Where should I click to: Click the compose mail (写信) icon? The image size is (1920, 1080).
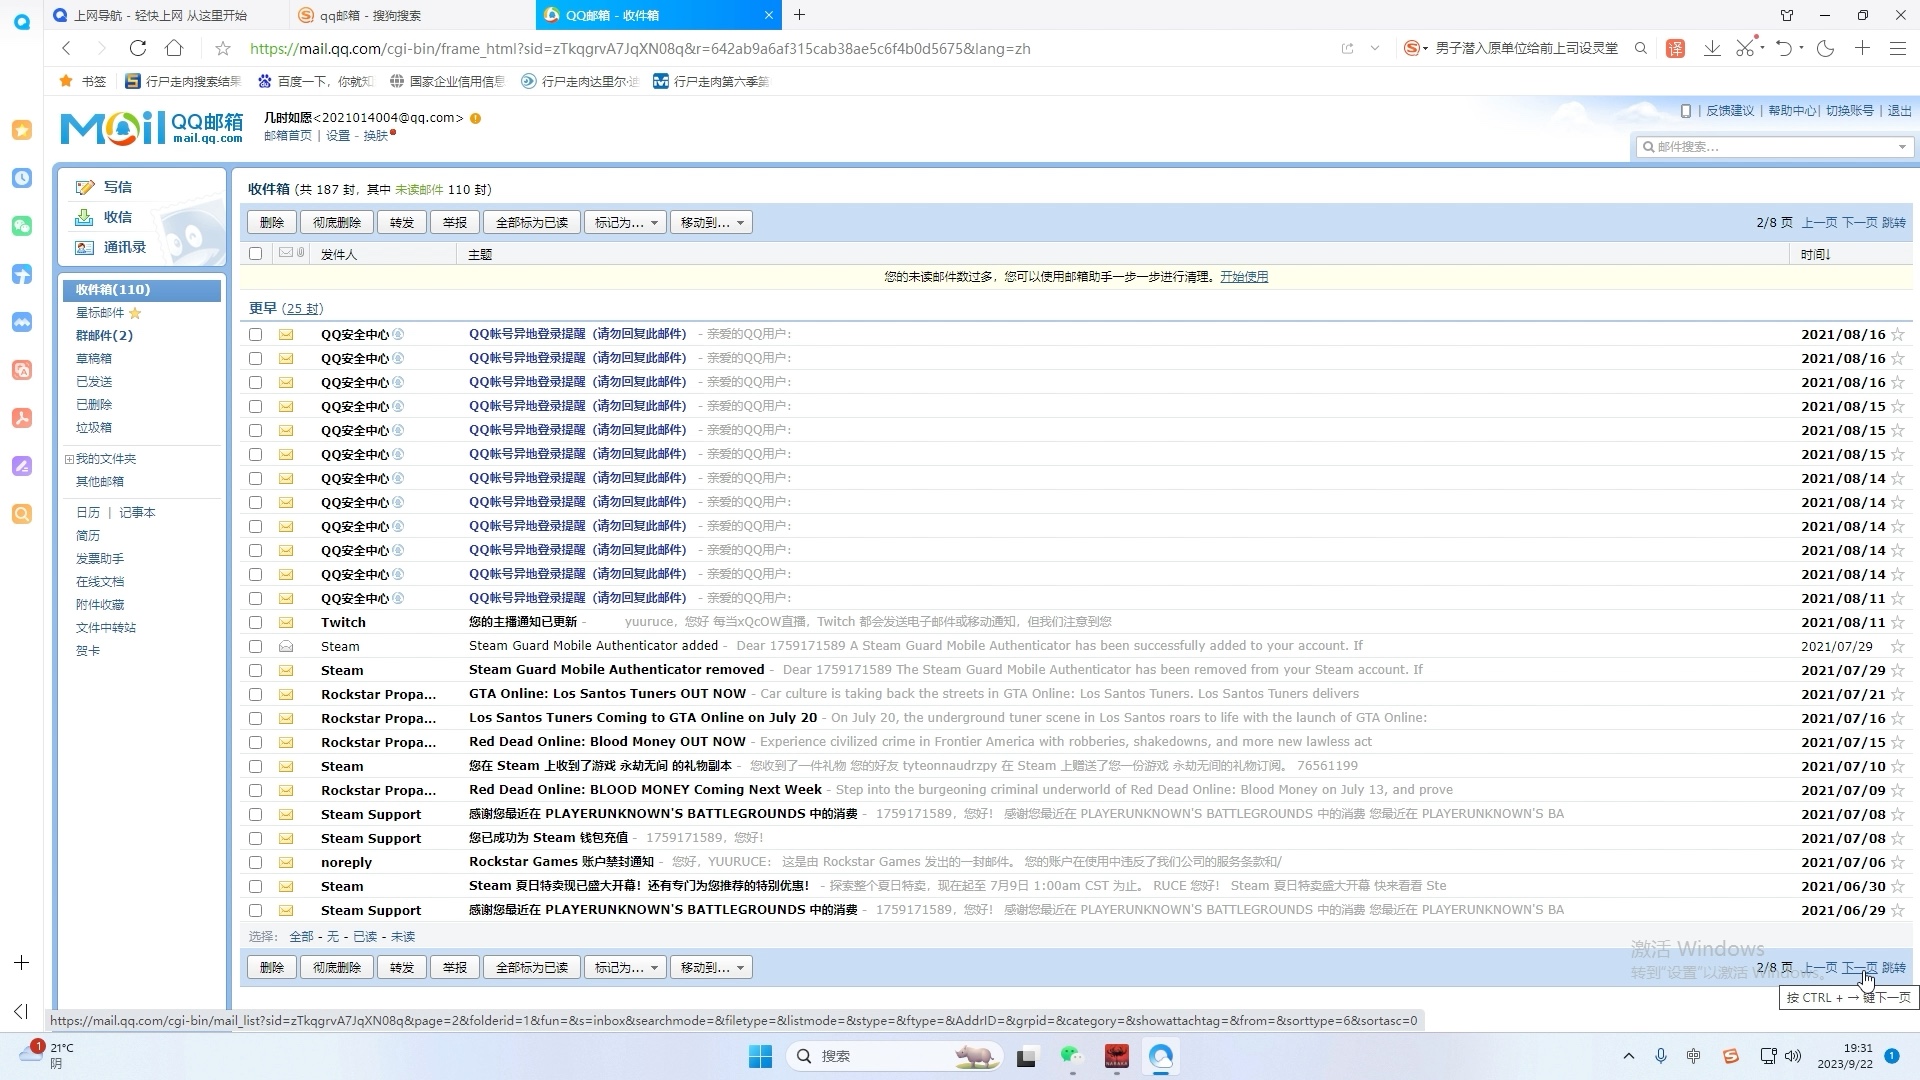coord(85,187)
